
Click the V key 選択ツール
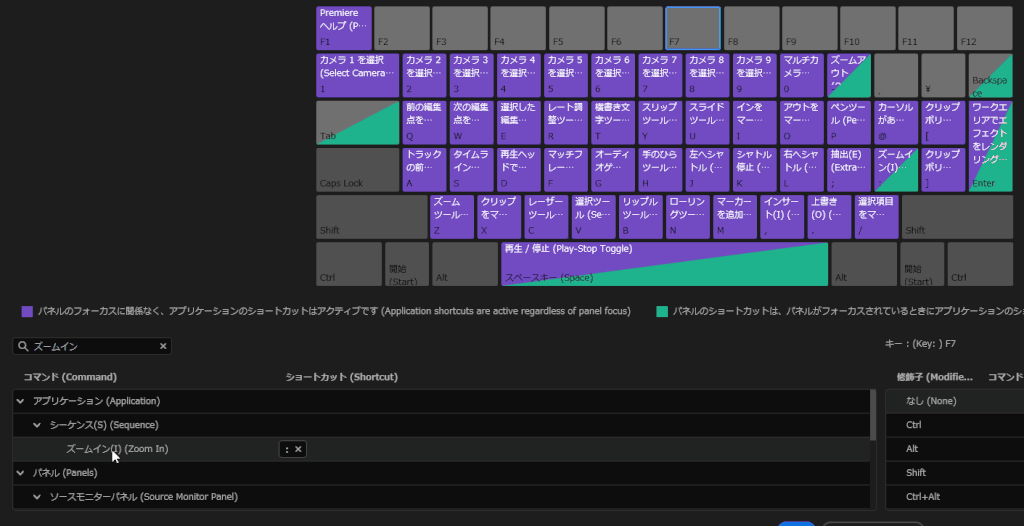click(x=594, y=217)
